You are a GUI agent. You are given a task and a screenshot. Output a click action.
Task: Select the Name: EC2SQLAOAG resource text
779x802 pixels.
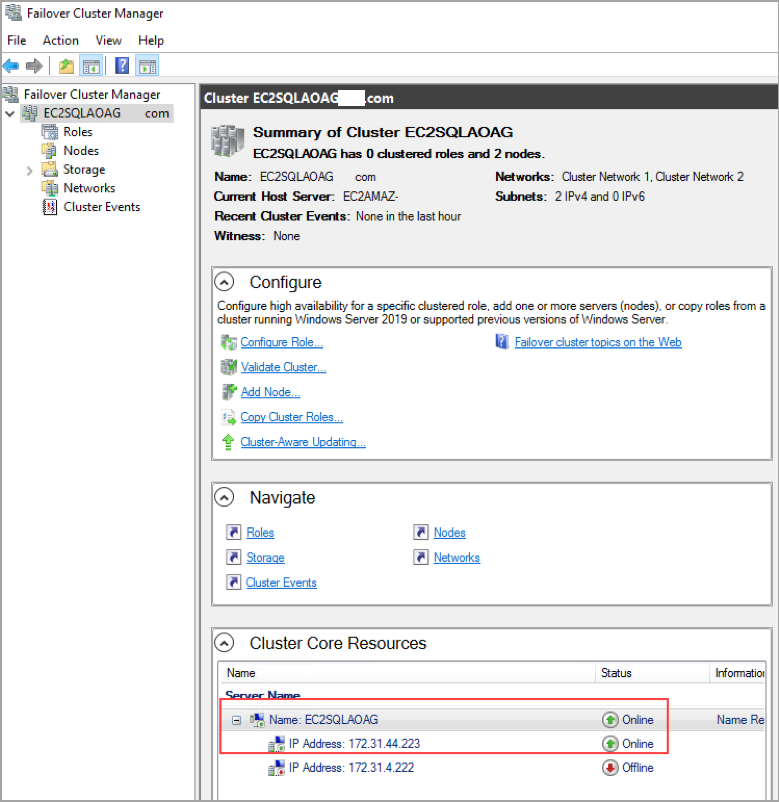[324, 720]
